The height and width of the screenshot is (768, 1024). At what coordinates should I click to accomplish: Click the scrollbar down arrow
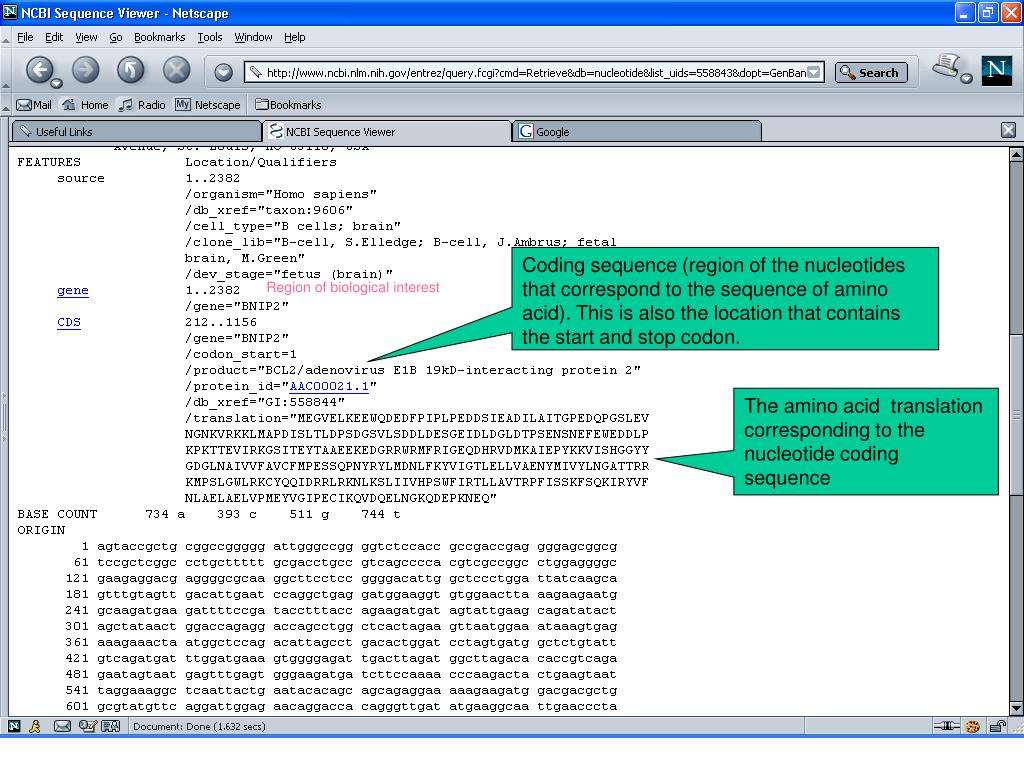[x=1016, y=708]
